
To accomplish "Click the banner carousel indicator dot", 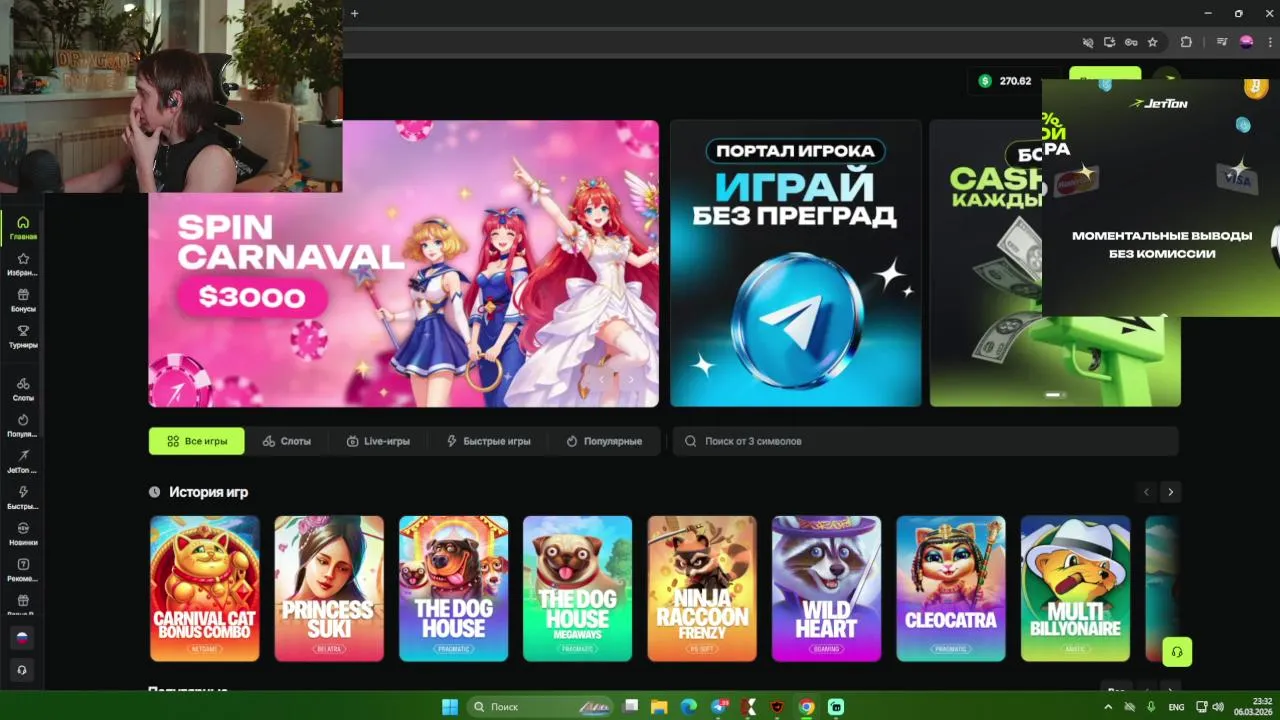I will tap(1055, 395).
